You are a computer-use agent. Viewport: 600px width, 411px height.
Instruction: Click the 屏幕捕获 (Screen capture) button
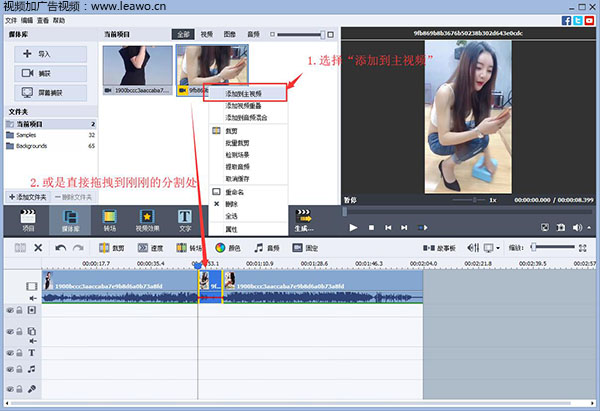pos(51,93)
